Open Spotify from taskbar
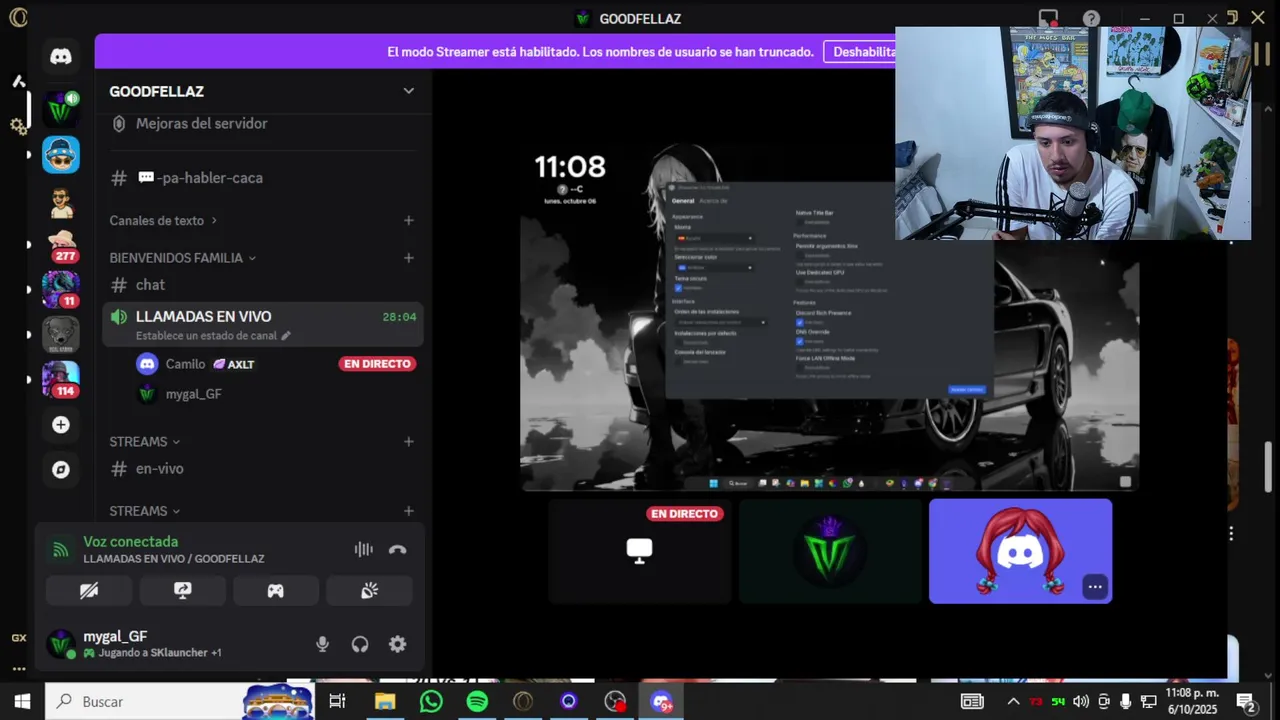 coord(477,701)
